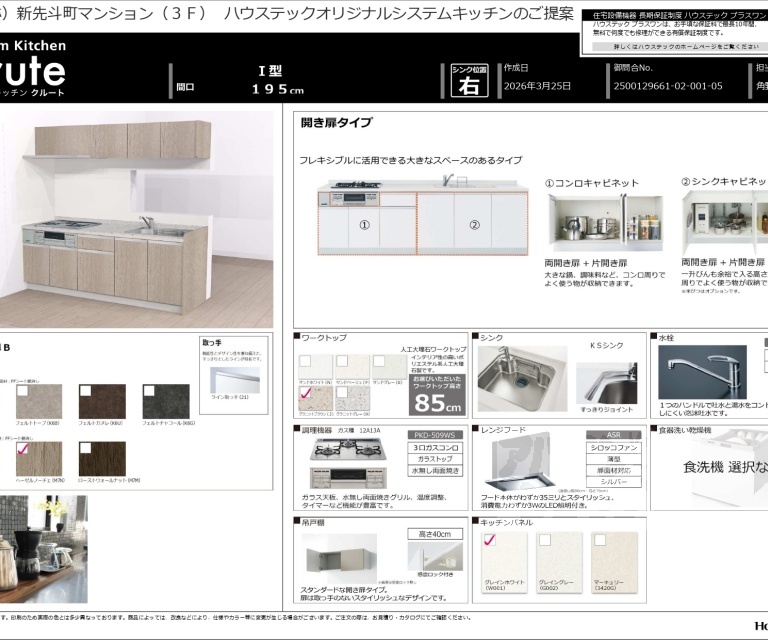Untick the checked グレインホワイト kitchen panel checkbox
Image resolution: width=768 pixels, height=640 pixels.
tap(489, 540)
